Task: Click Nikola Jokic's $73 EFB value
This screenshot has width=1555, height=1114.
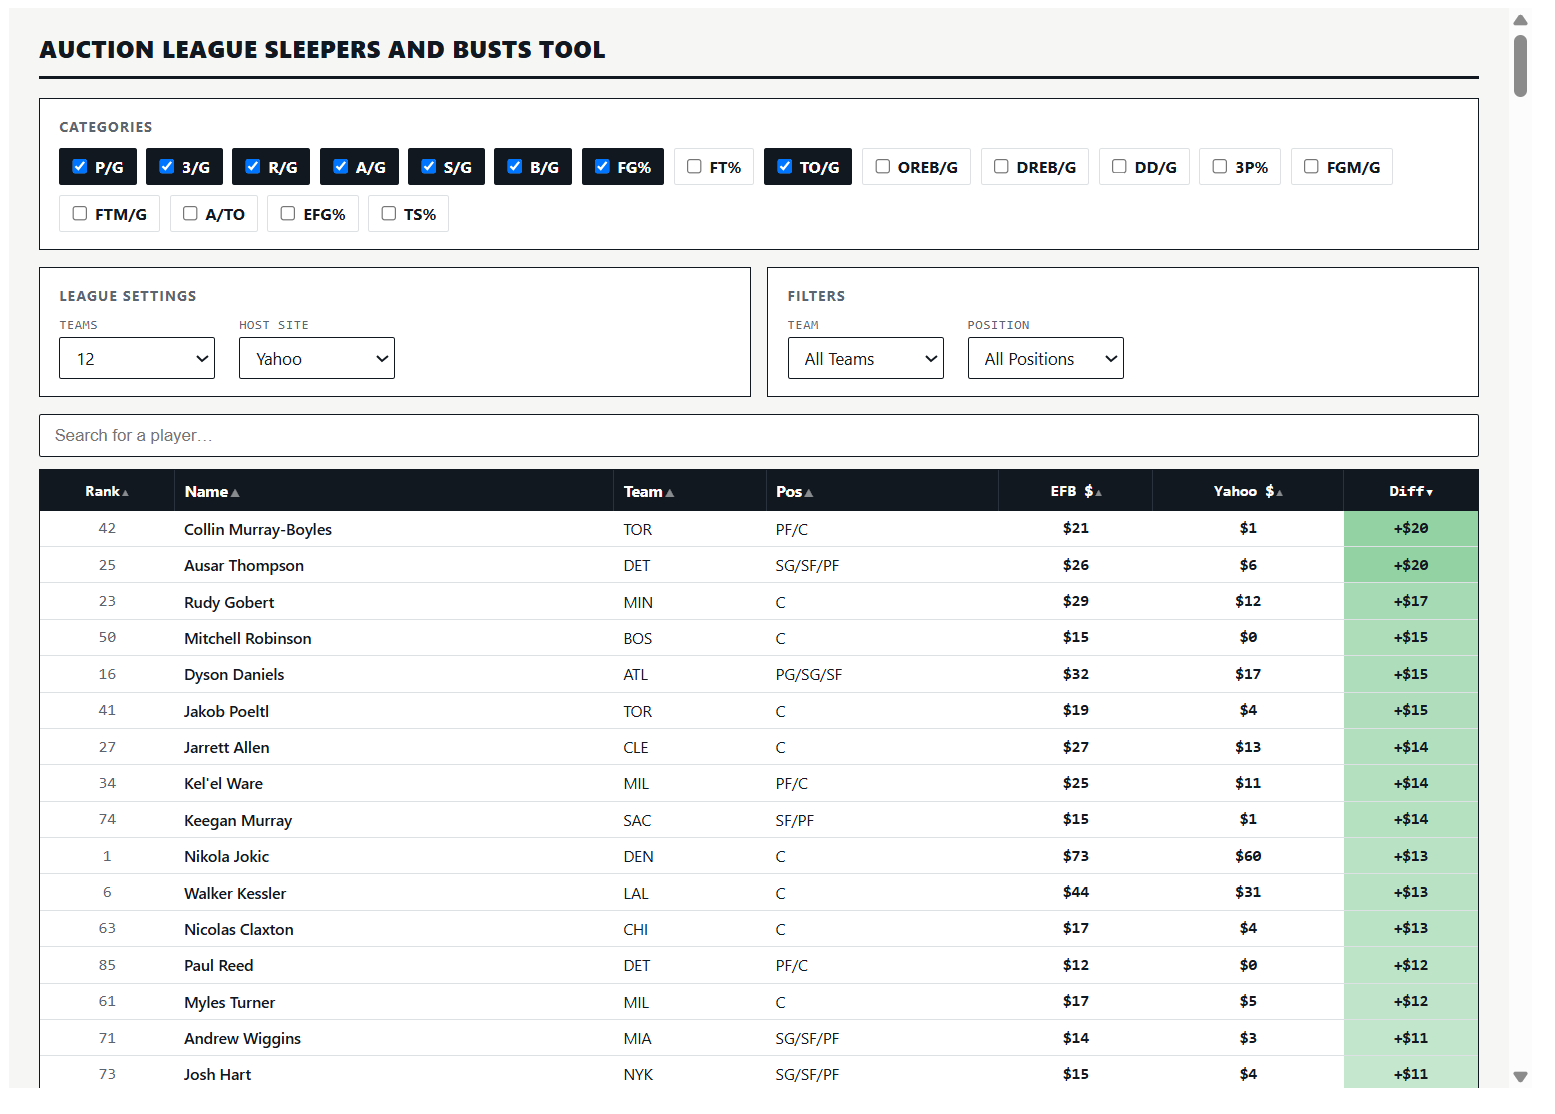Action: point(1076,856)
